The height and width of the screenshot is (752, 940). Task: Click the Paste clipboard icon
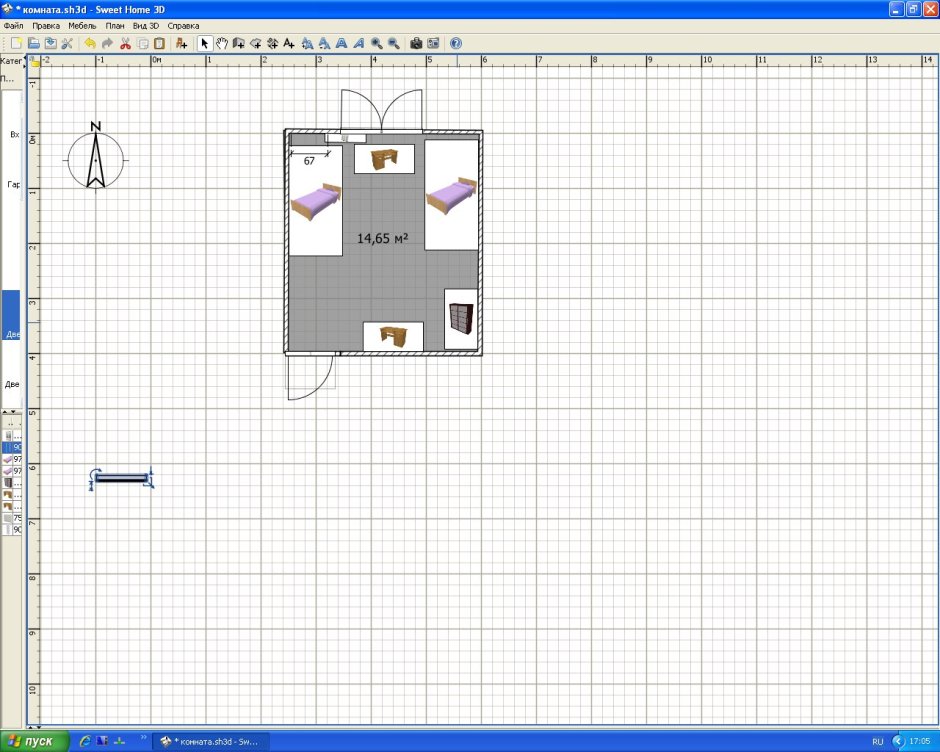pyautogui.click(x=159, y=43)
